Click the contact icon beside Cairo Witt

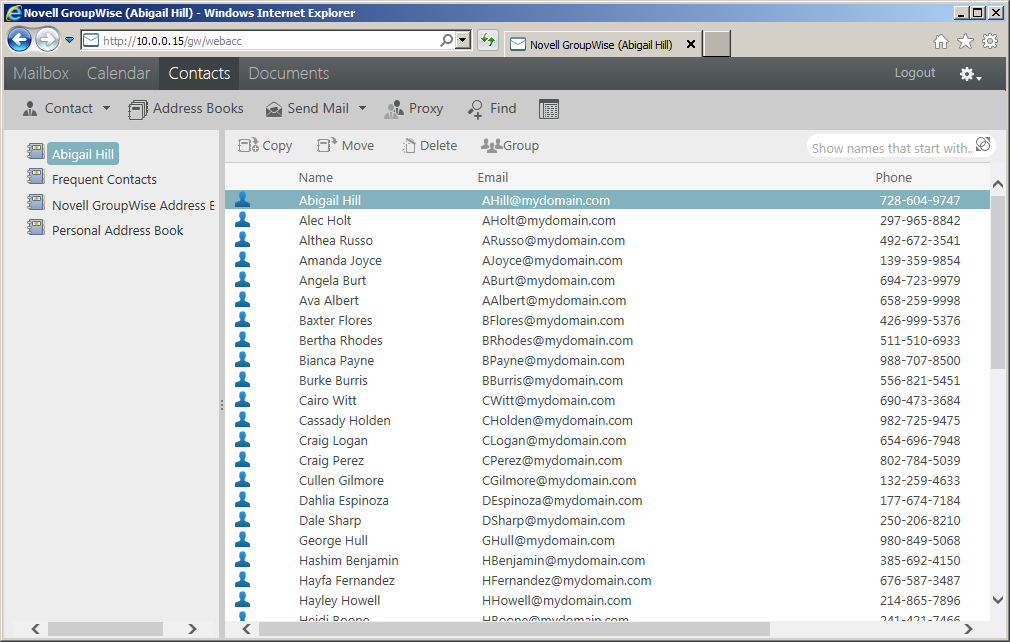click(242, 399)
